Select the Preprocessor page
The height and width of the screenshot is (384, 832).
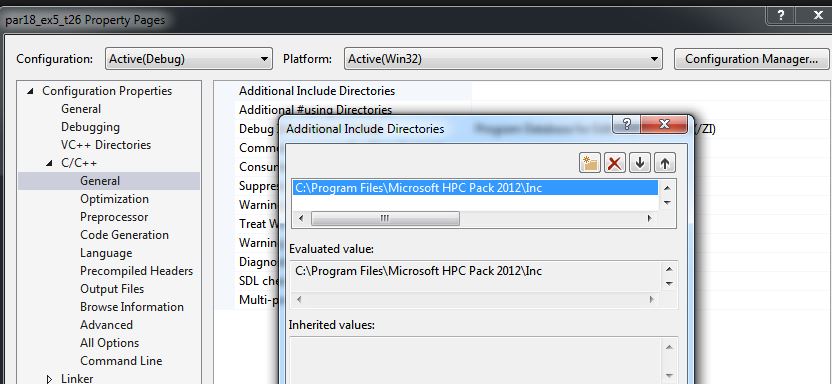[114, 217]
